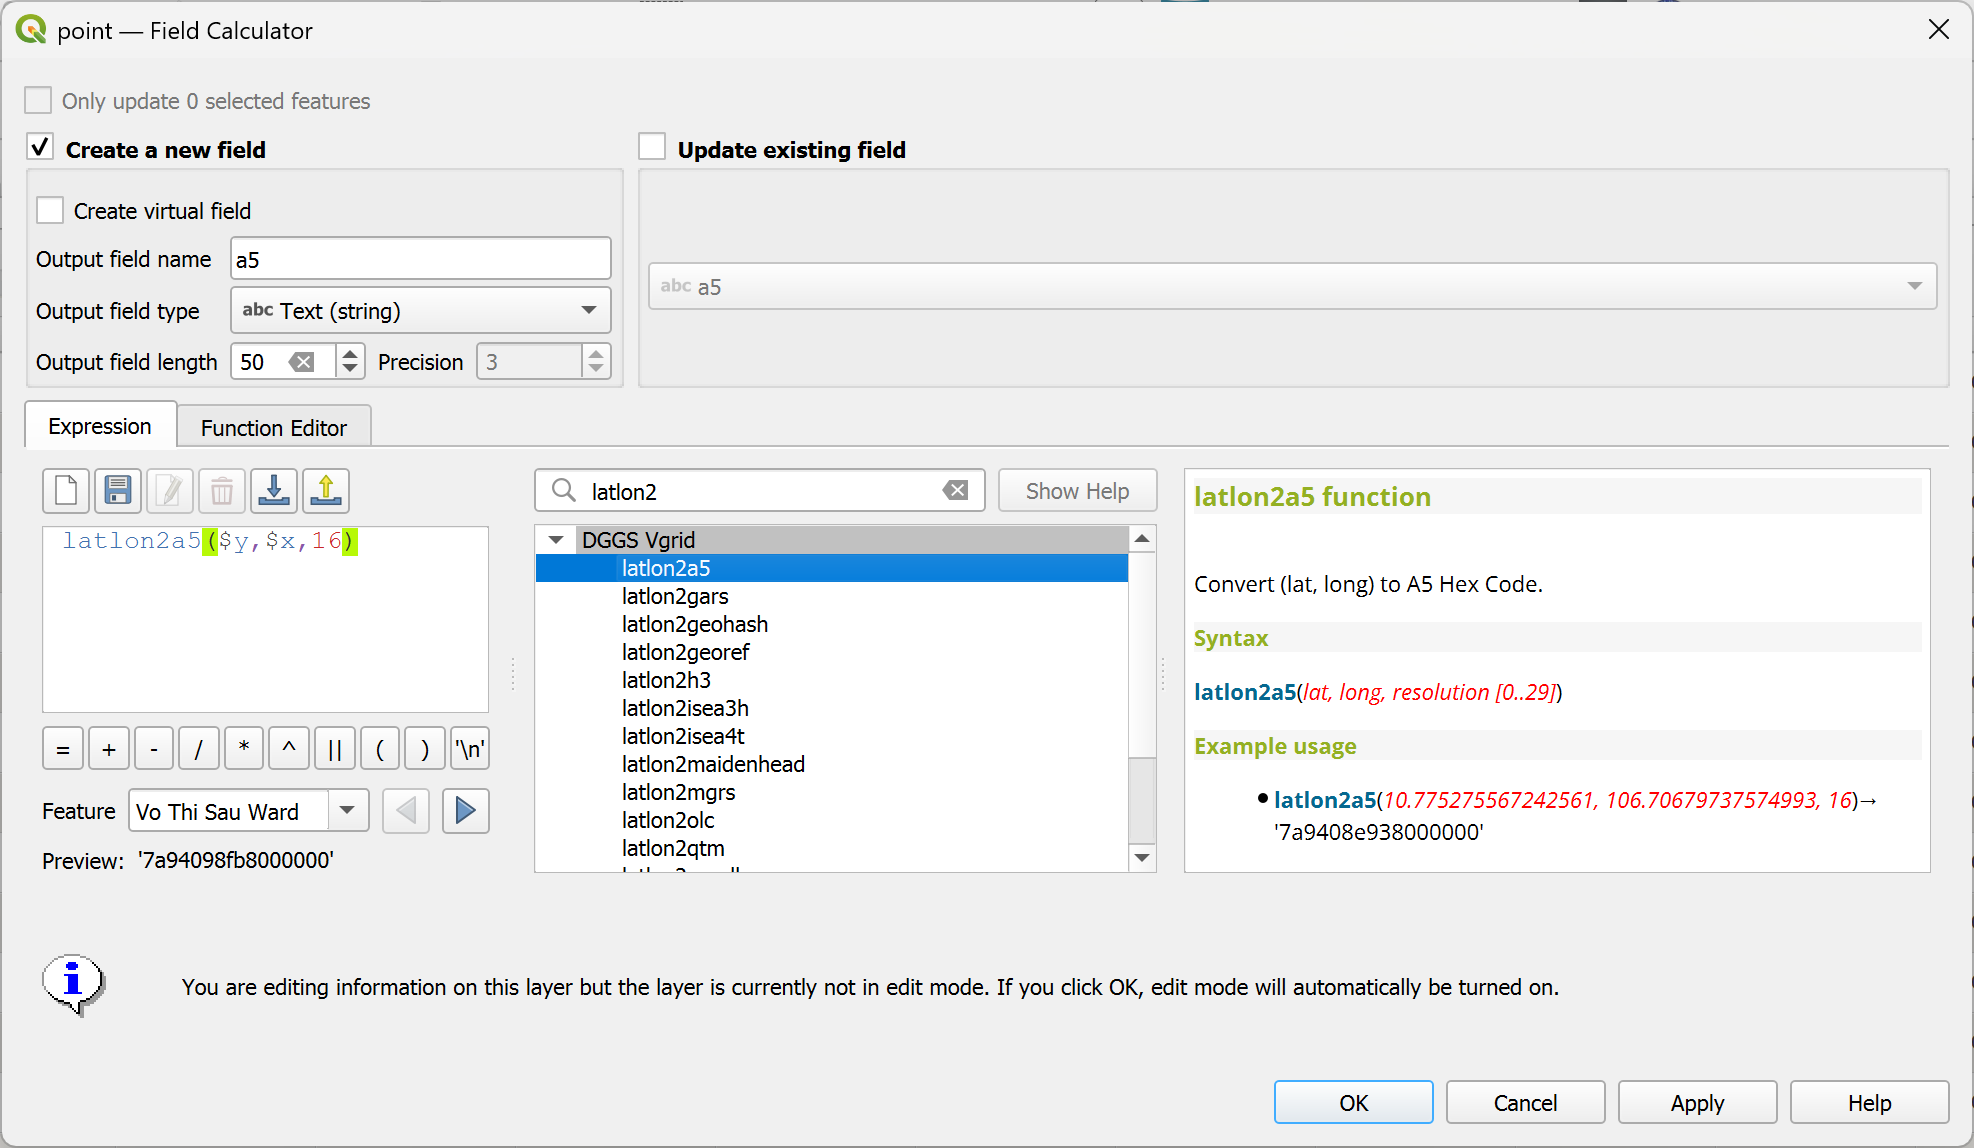
Task: Enable Create virtual field checkbox
Action: pos(50,211)
